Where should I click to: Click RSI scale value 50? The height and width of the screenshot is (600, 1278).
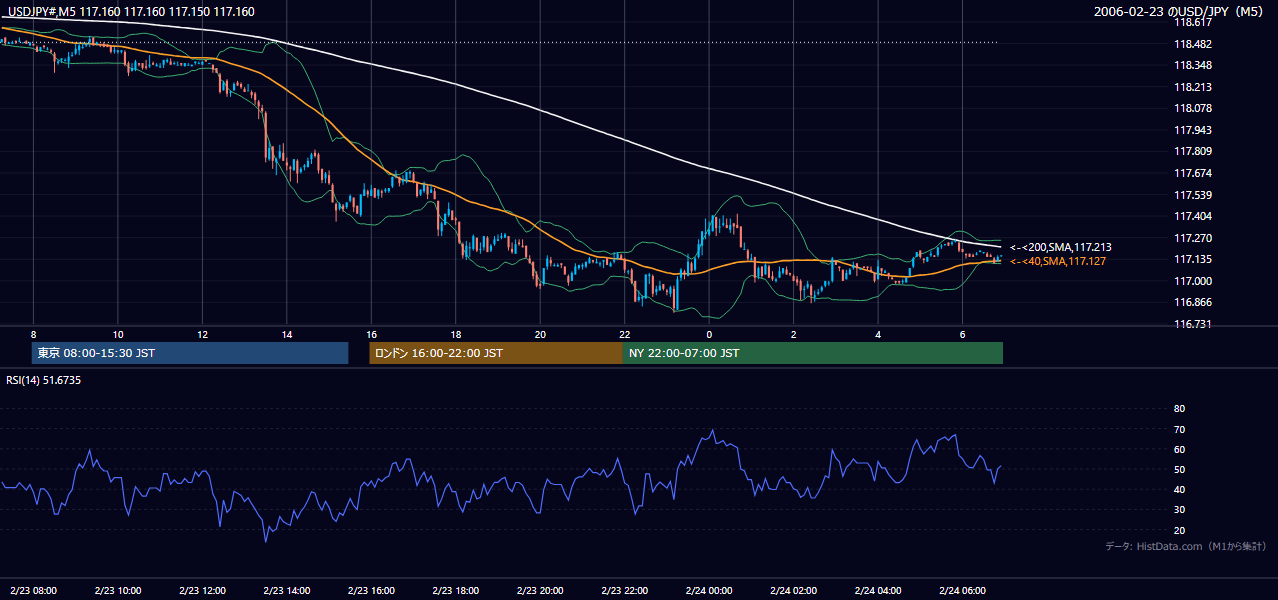point(1179,469)
